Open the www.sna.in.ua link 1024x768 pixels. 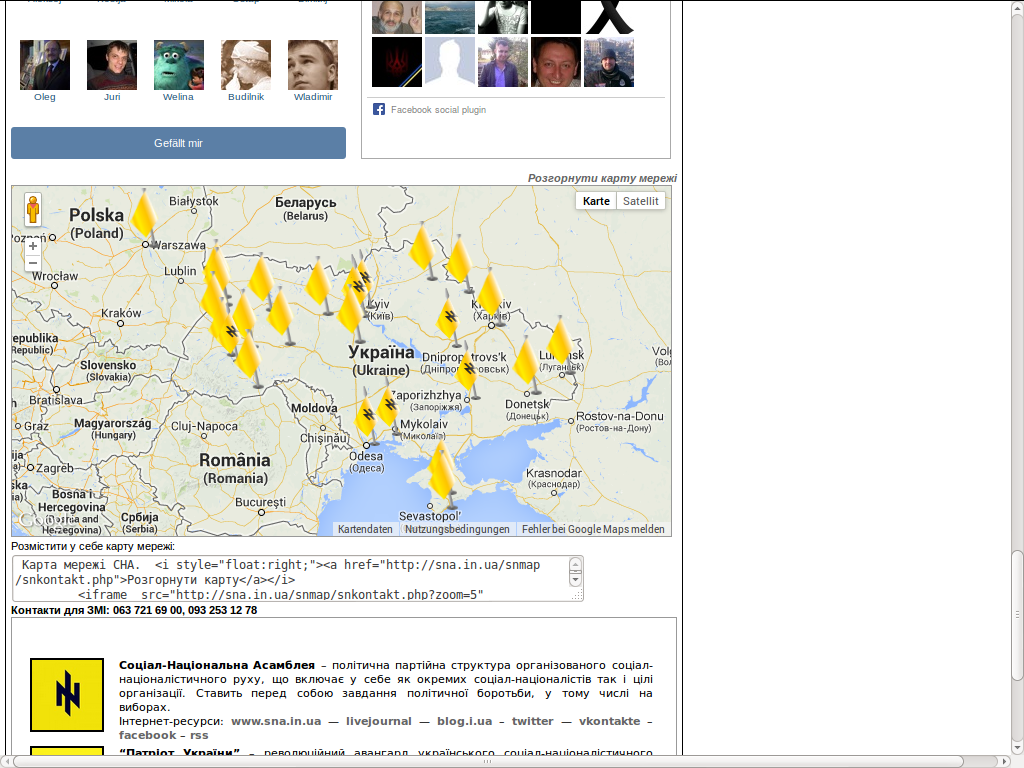[x=276, y=721]
